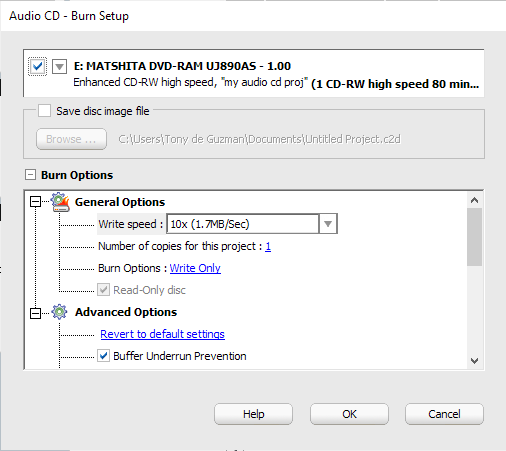Uncheck the MATSHITA DVD-RAM drive checkbox
The height and width of the screenshot is (451, 506).
pyautogui.click(x=37, y=67)
